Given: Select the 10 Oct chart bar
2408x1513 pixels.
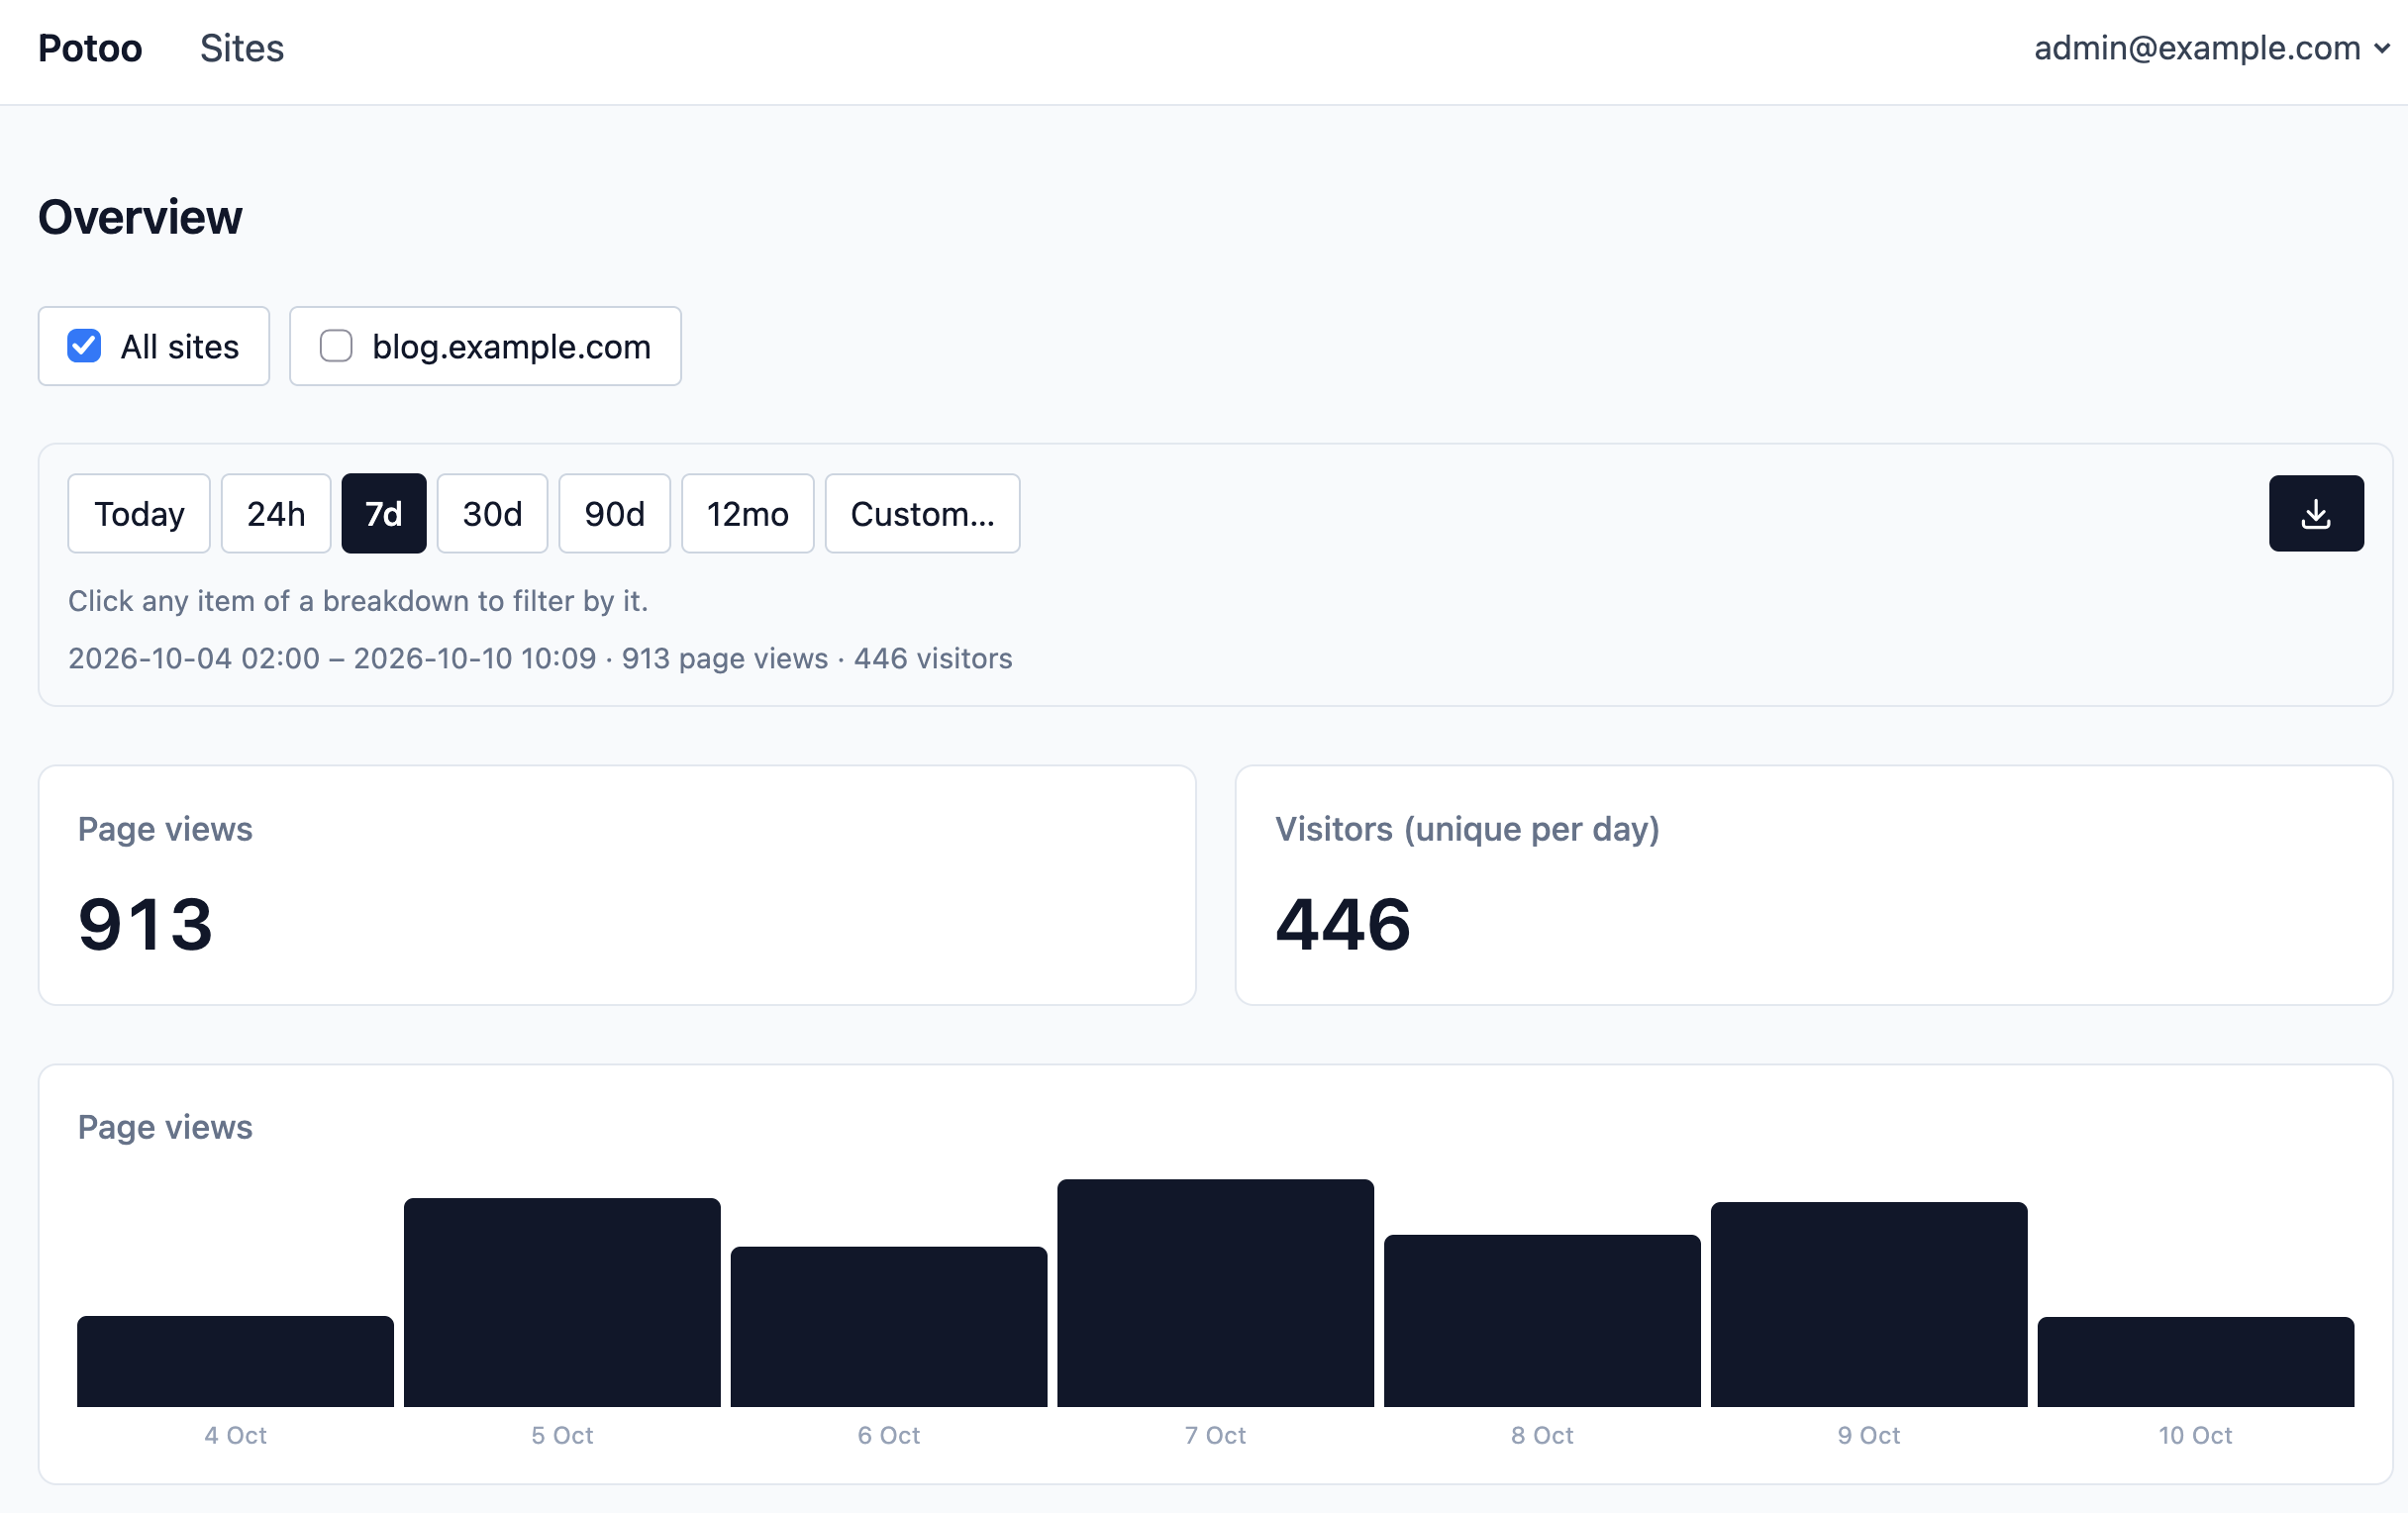Looking at the screenshot, I should pos(2196,1362).
